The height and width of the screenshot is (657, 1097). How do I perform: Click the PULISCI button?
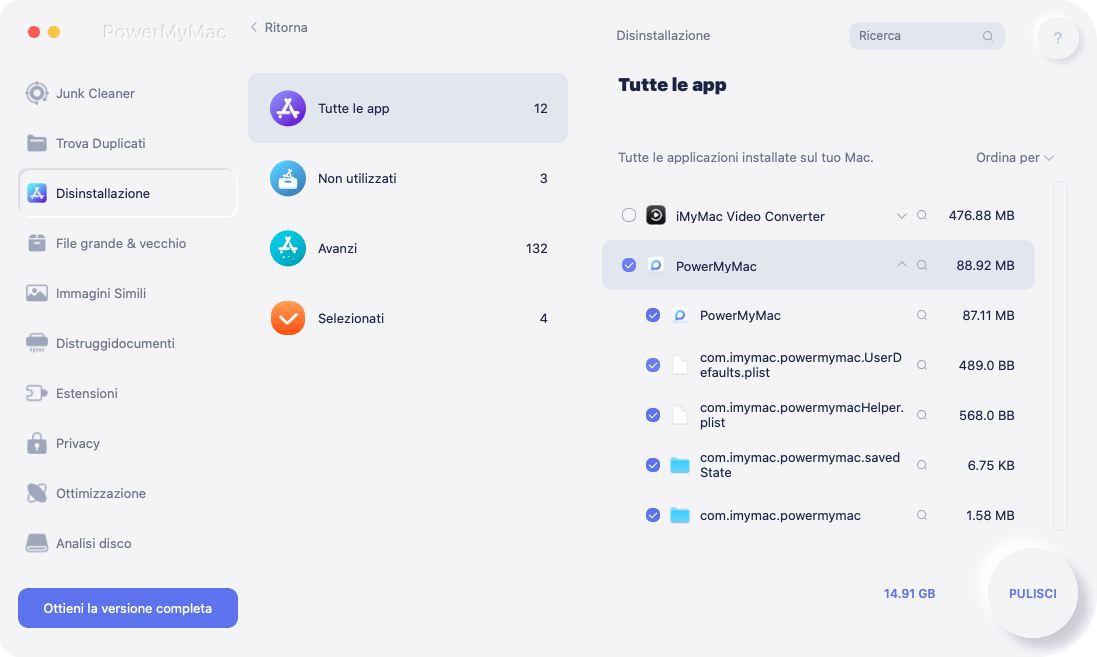(x=1033, y=593)
